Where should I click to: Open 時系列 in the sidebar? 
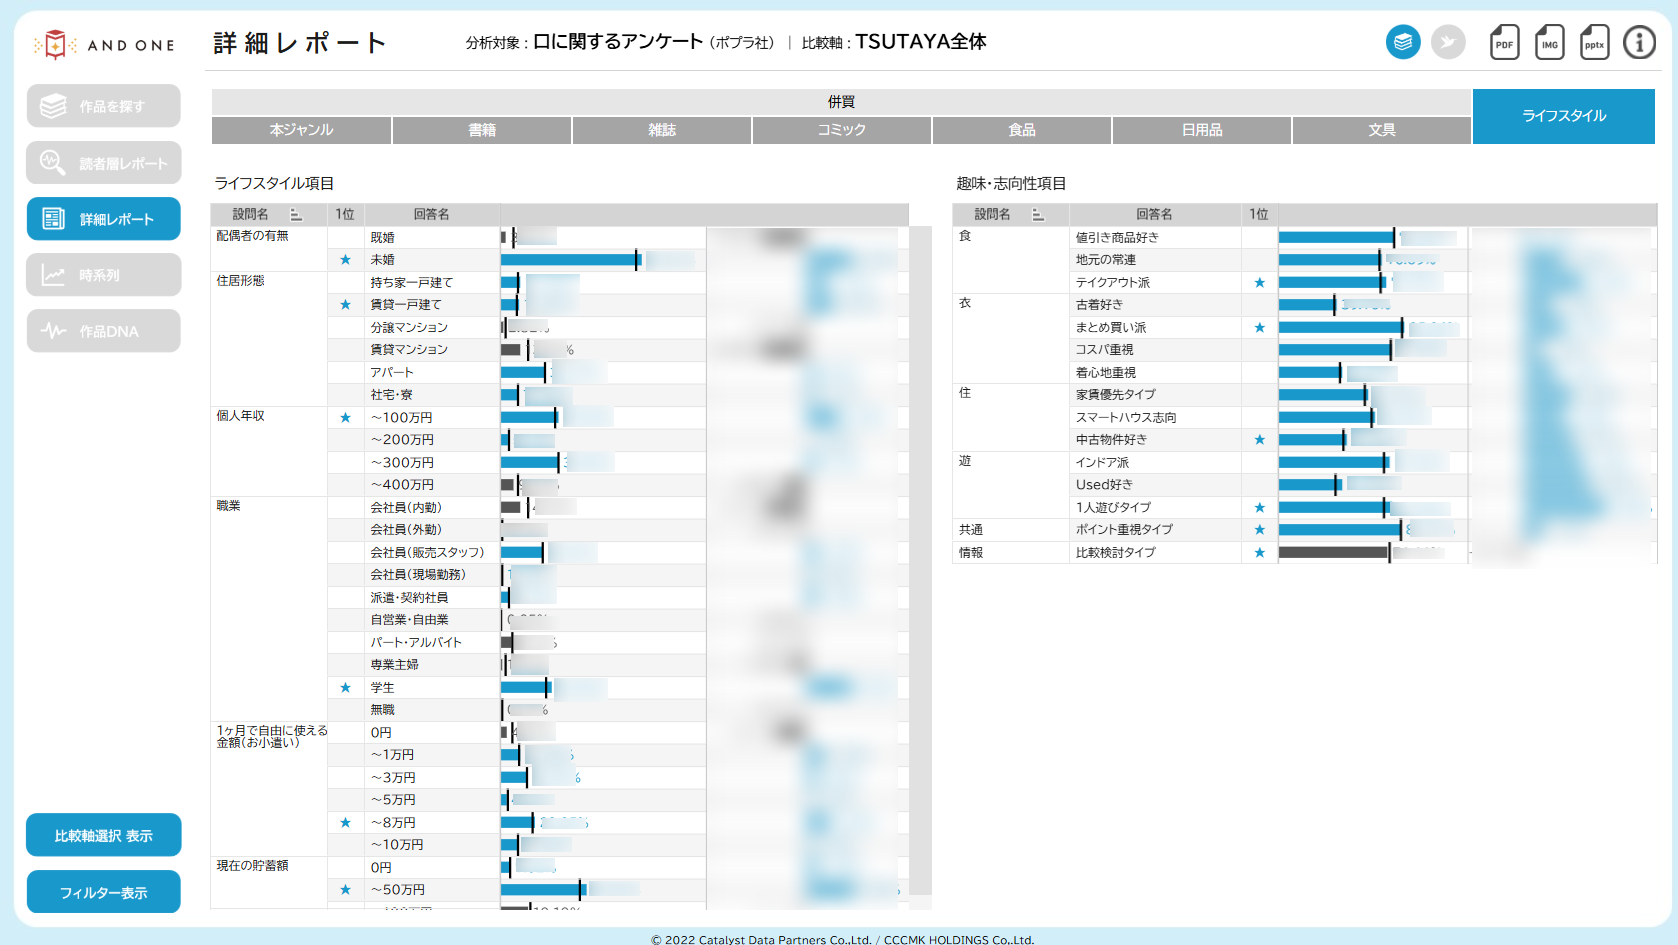(x=104, y=275)
